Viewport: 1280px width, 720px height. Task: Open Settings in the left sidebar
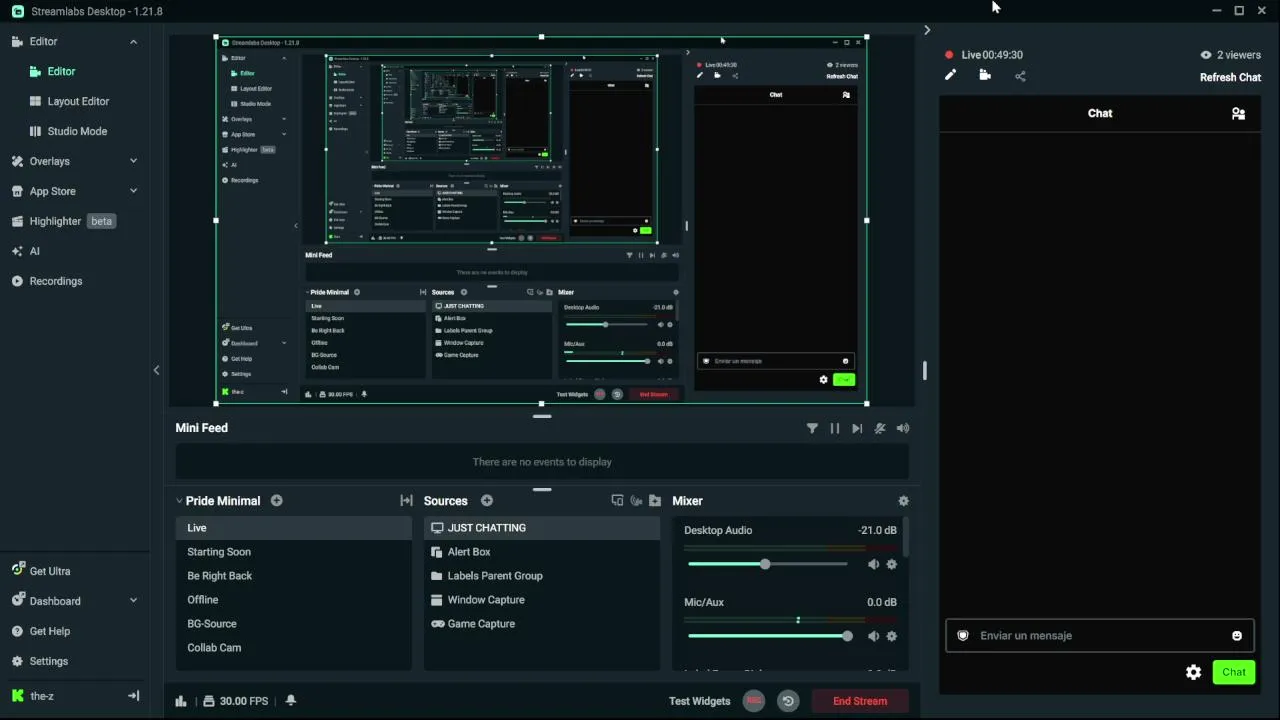tap(40, 661)
